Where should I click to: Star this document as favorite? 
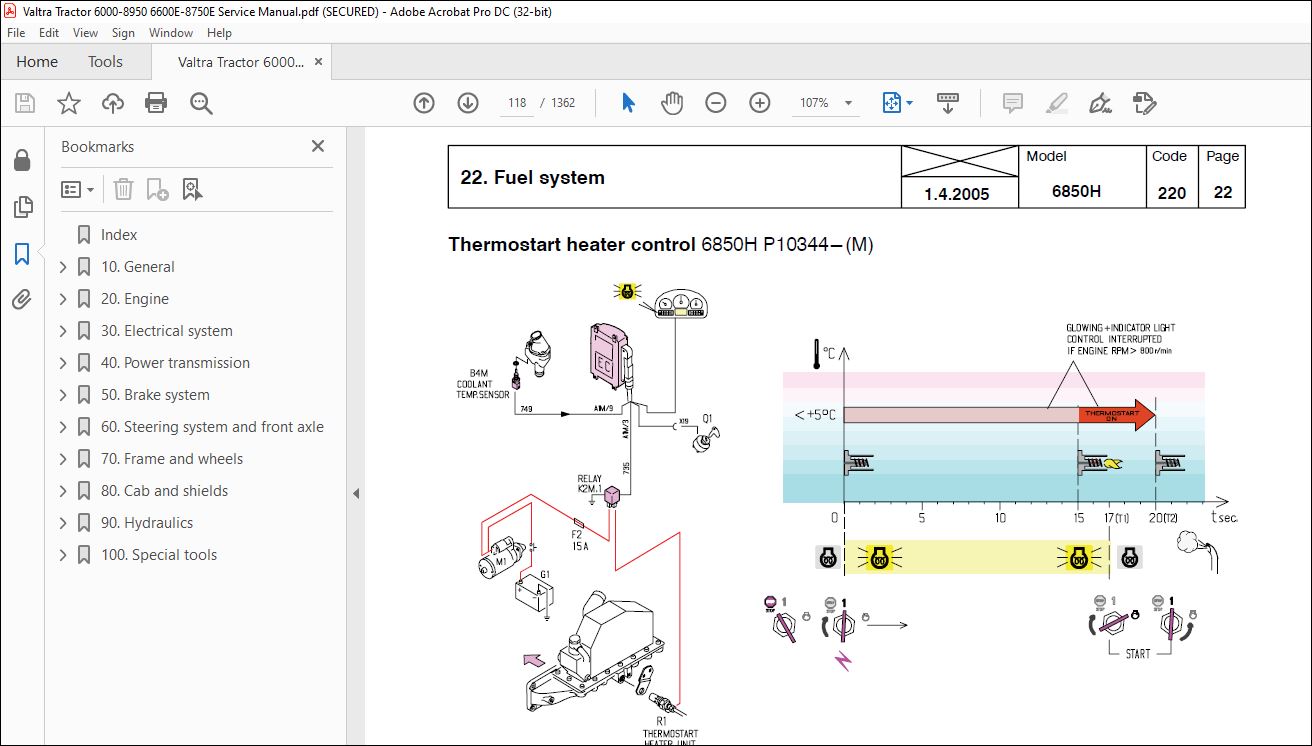click(69, 103)
